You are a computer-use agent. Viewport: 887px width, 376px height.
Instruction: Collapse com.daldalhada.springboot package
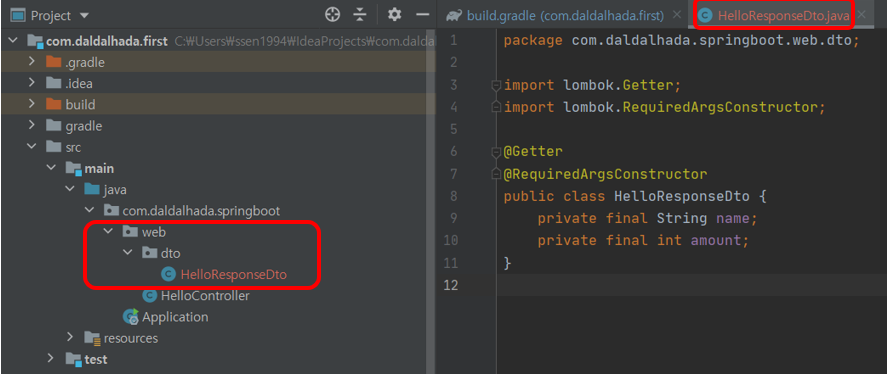click(x=89, y=210)
